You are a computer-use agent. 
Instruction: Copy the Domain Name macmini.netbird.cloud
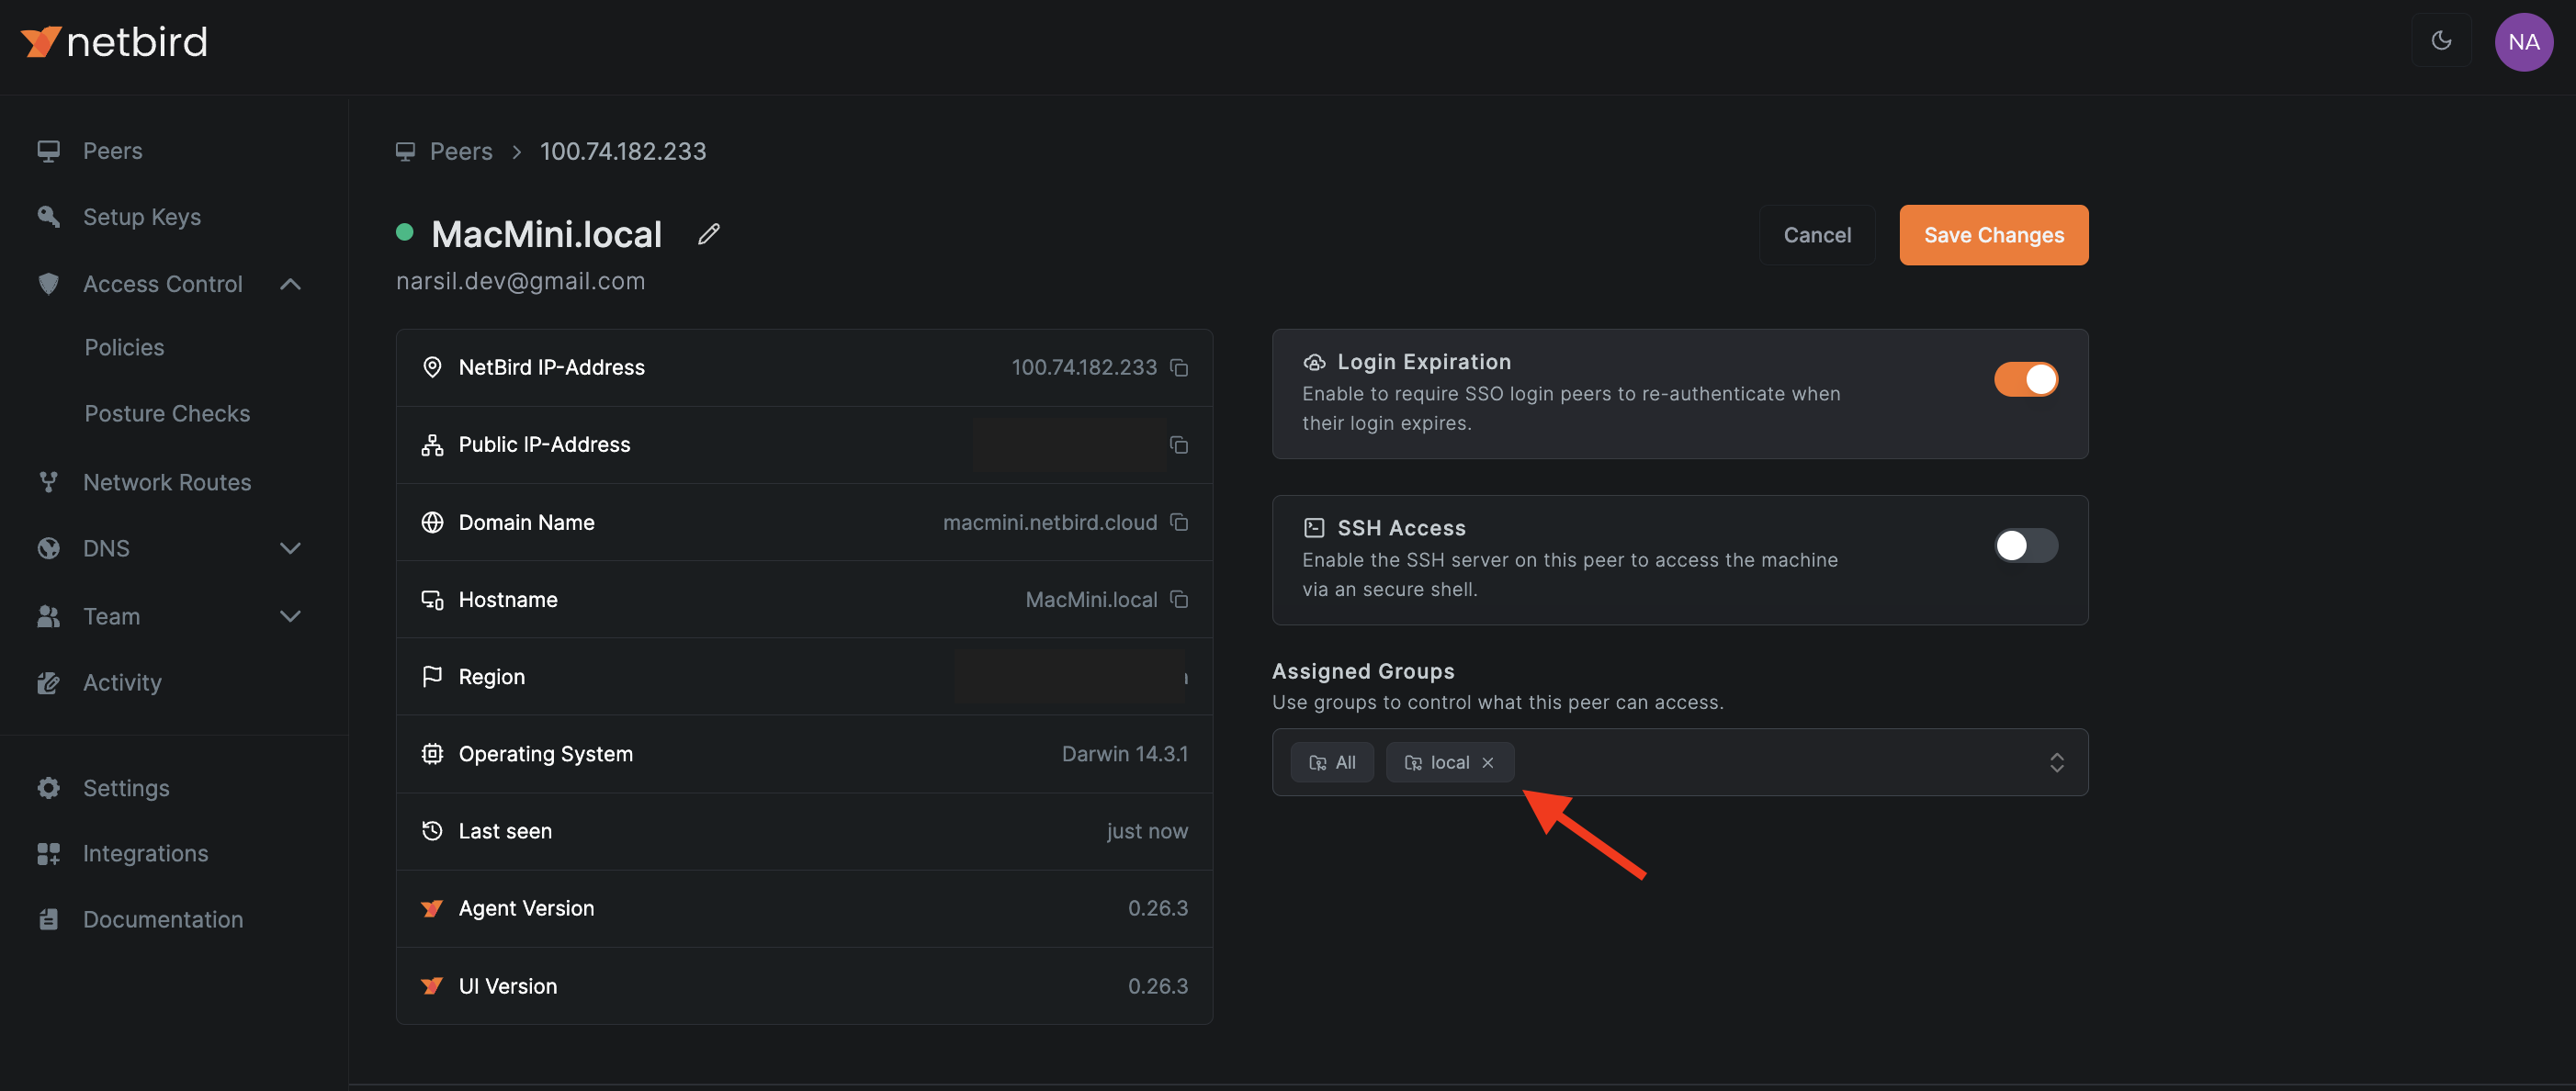[1179, 522]
